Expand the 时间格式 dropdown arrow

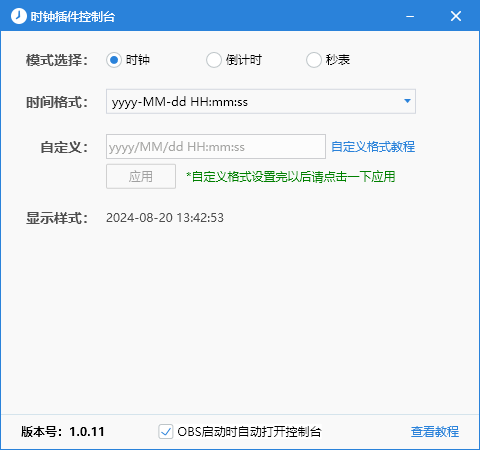(x=407, y=101)
